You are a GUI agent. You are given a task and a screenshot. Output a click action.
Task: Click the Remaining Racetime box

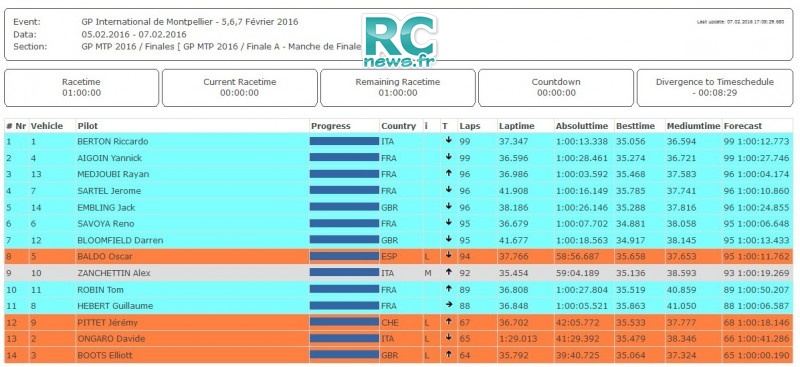click(x=397, y=88)
